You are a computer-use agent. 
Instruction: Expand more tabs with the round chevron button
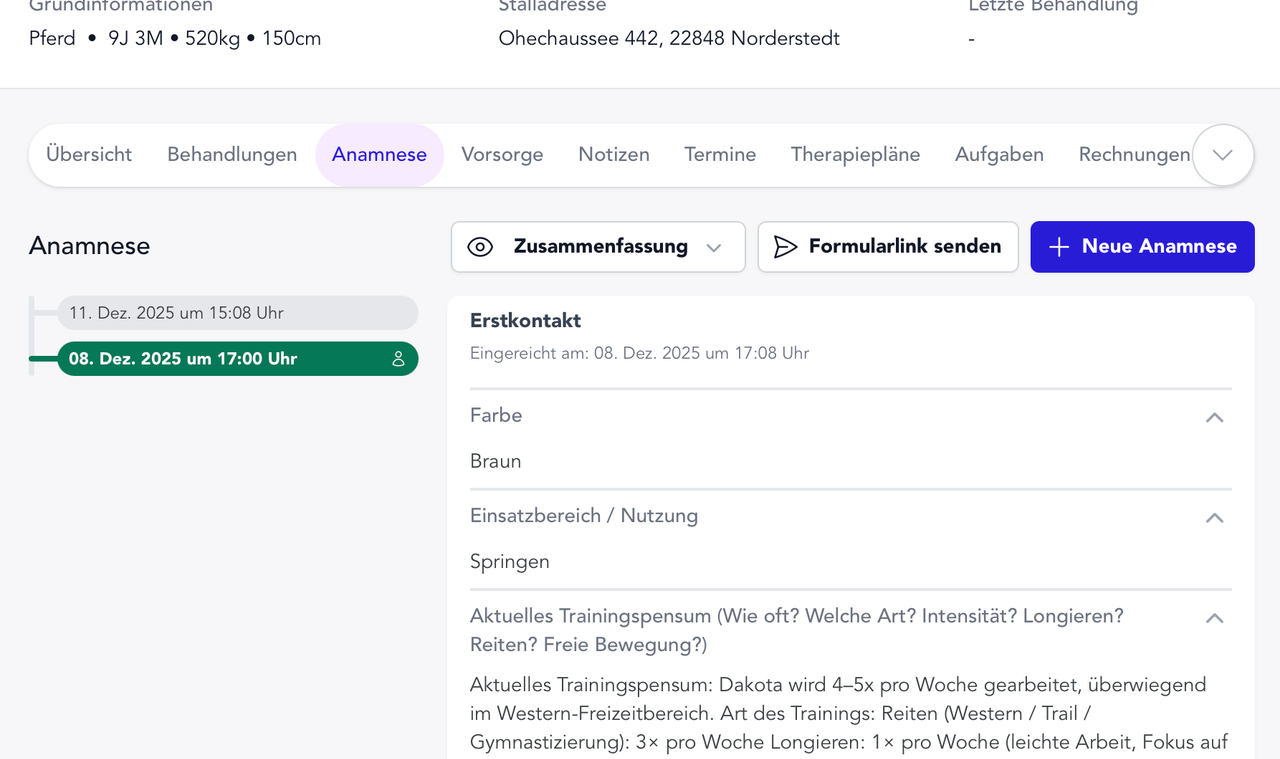[1223, 155]
